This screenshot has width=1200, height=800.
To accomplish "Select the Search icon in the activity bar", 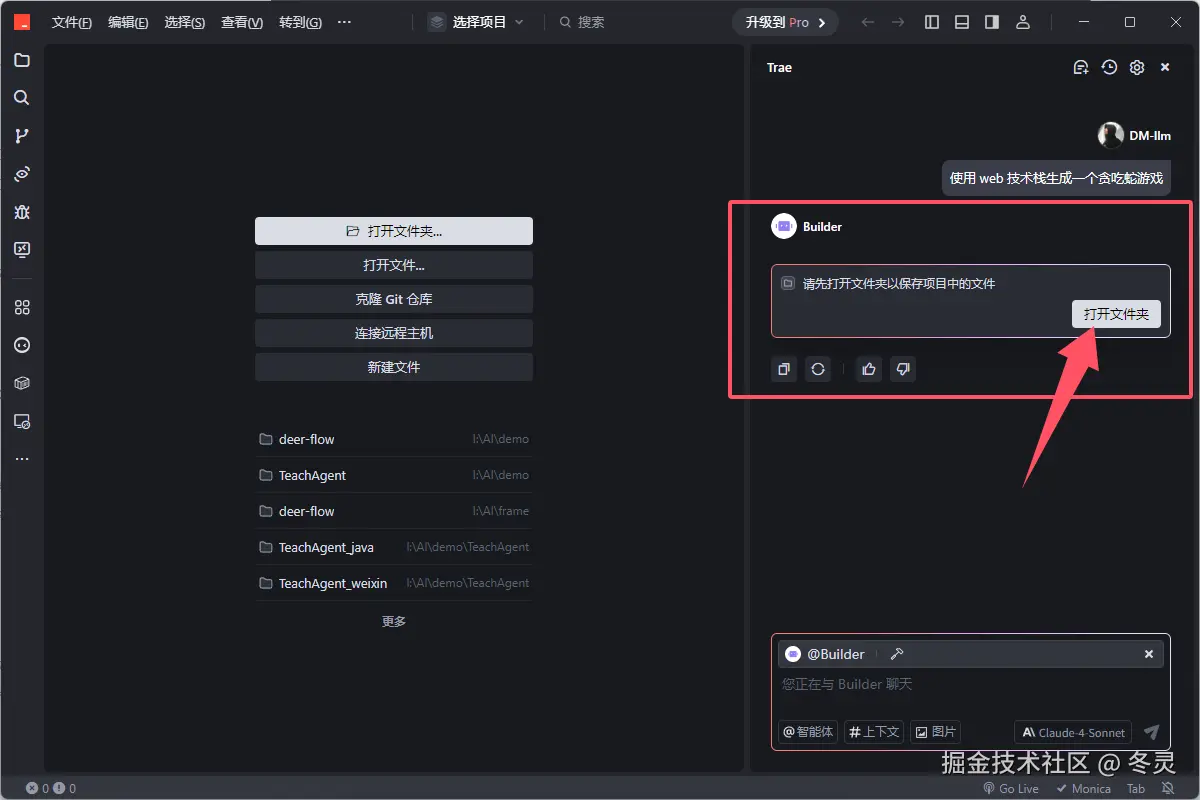I will (x=22, y=97).
